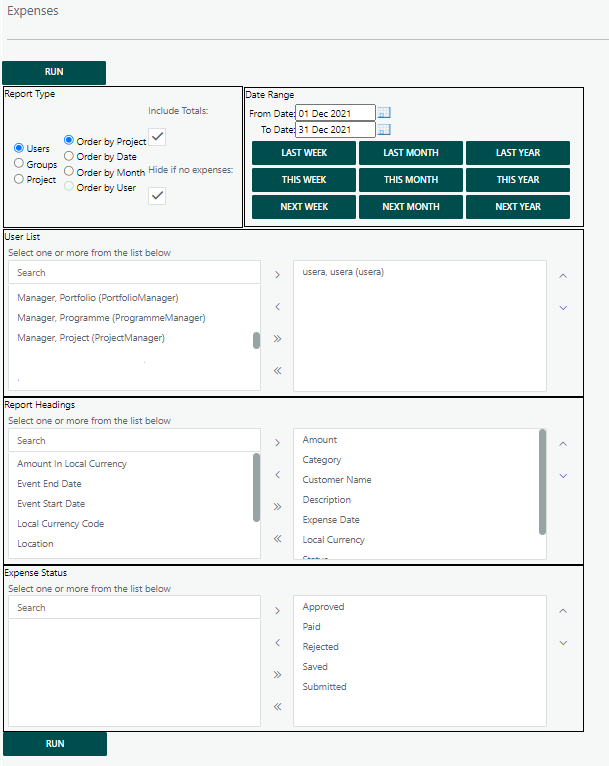Set date range to NEXT MONTH
Viewport: 609px width, 766px height.
tap(411, 207)
